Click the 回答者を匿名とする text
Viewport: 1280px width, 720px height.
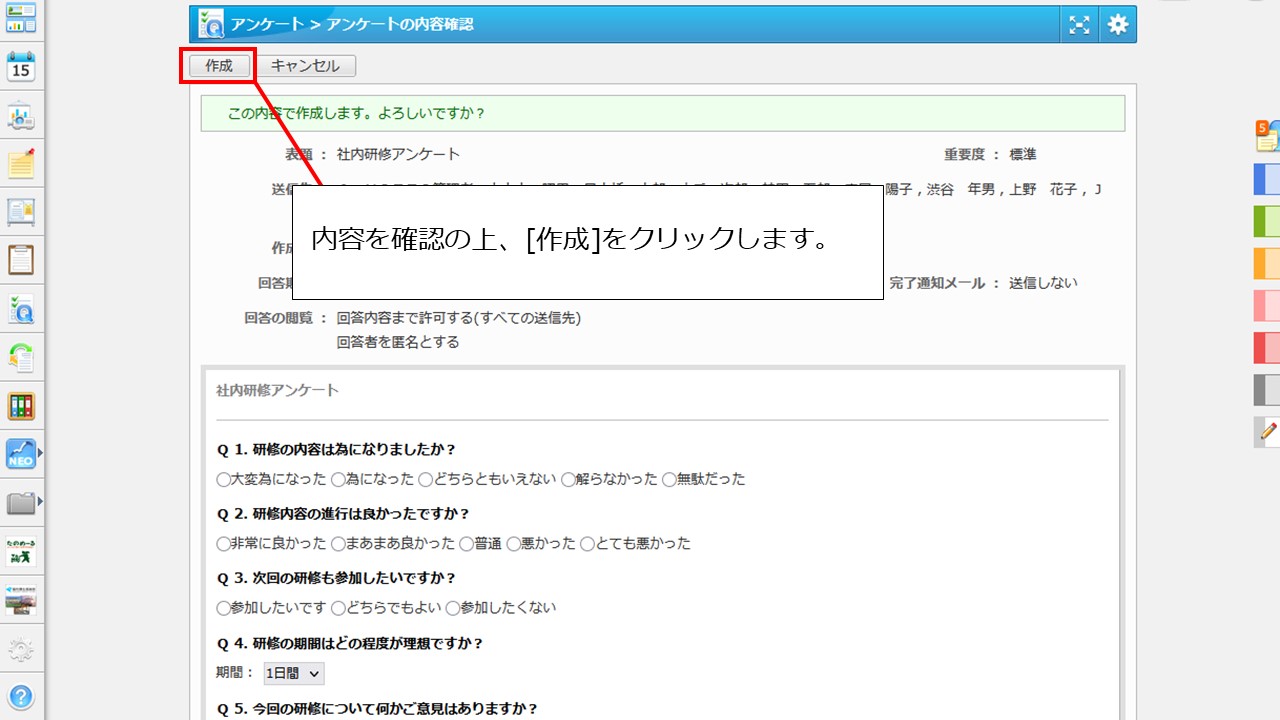tap(398, 342)
